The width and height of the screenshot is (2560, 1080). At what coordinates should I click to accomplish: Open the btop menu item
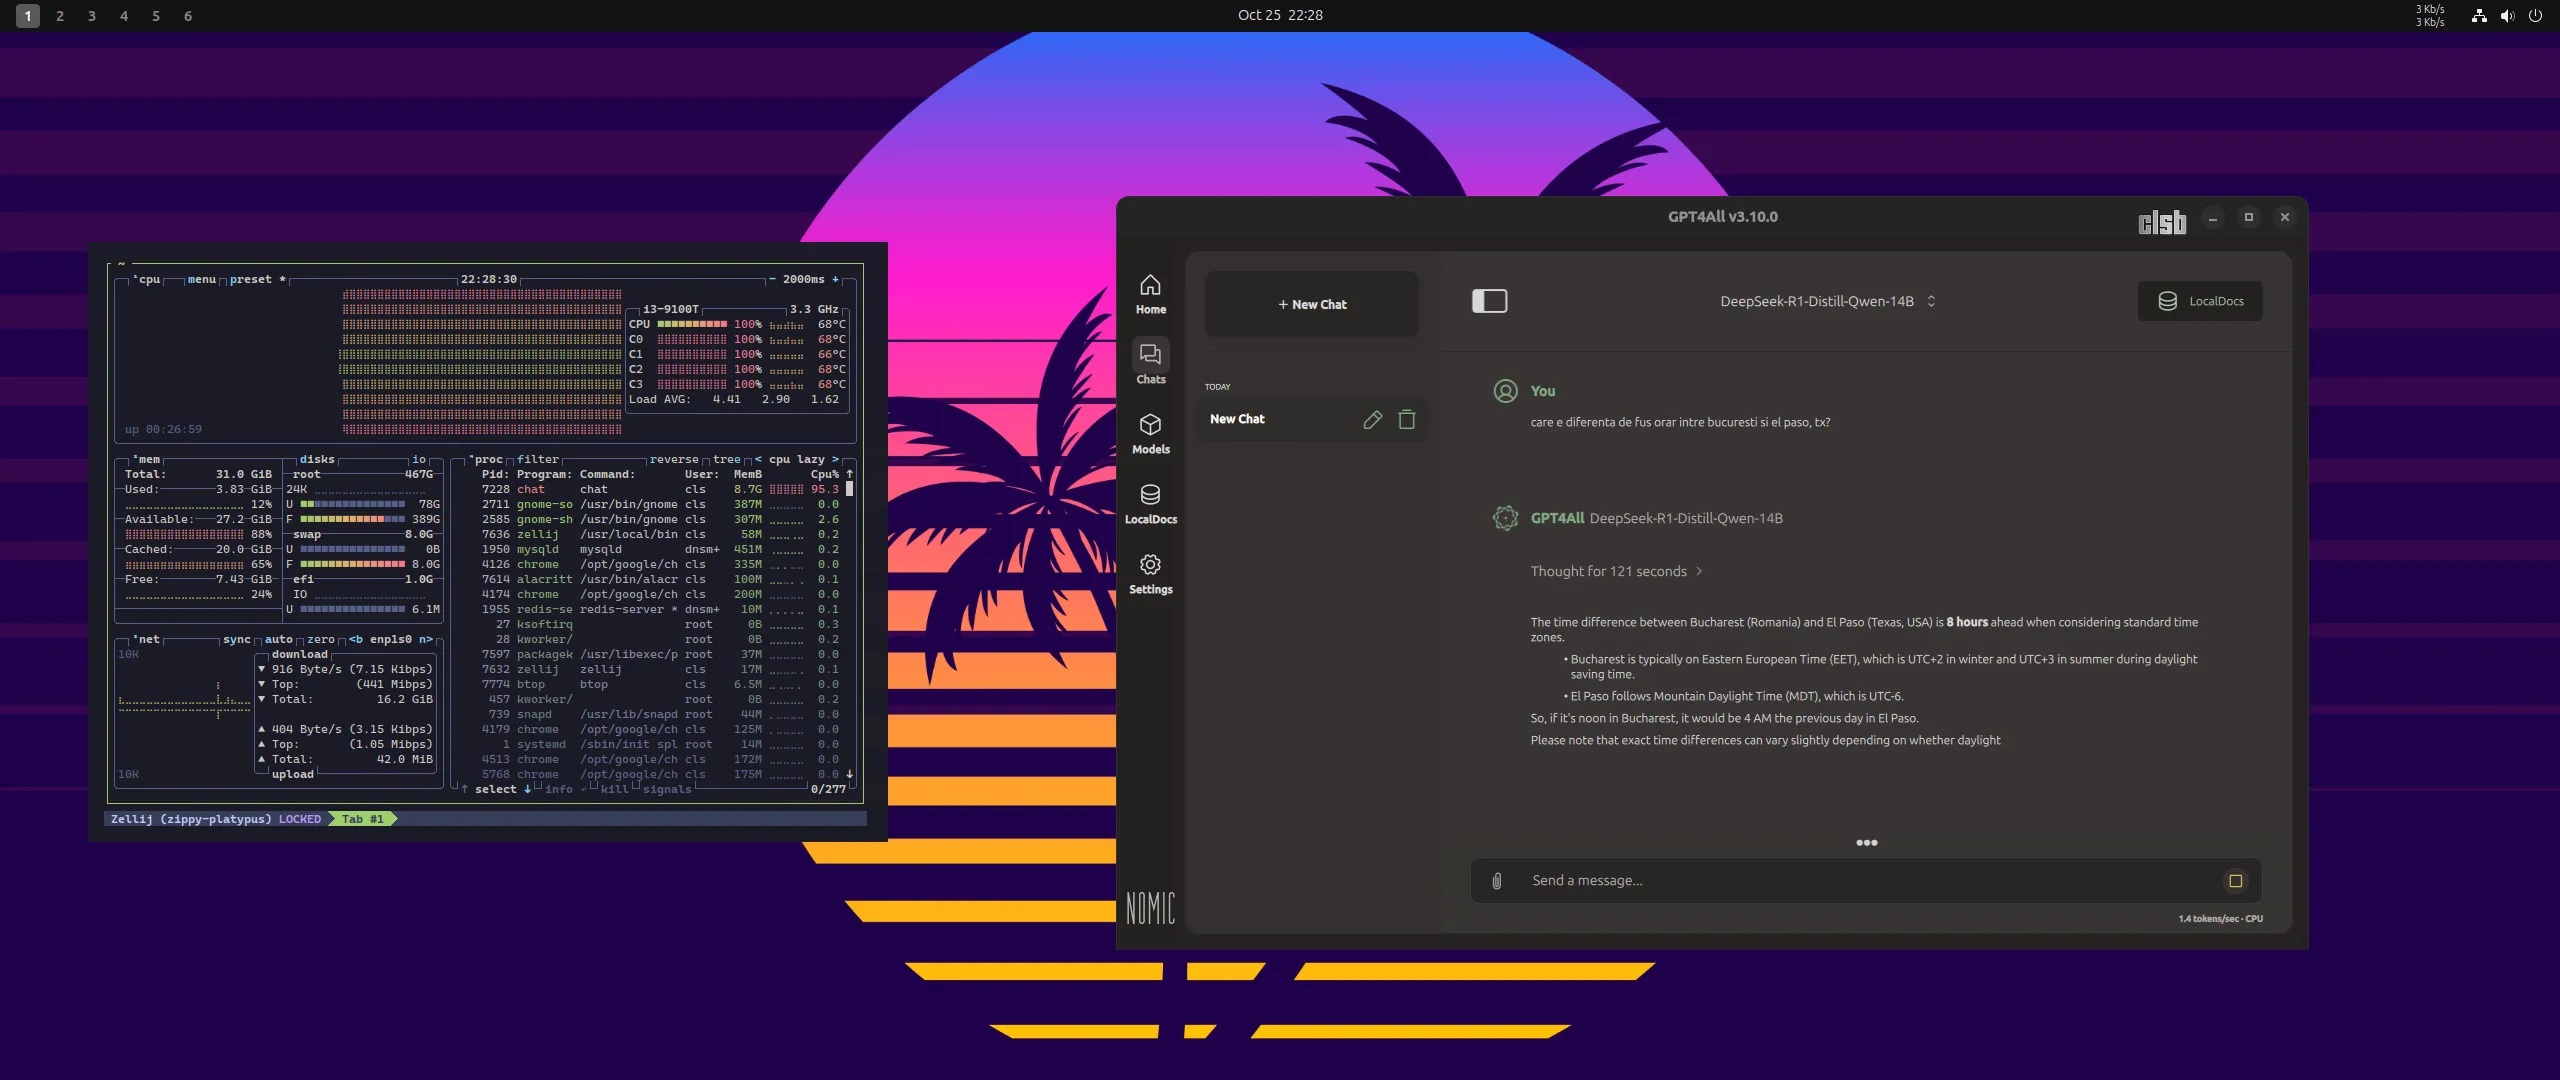pos(201,280)
